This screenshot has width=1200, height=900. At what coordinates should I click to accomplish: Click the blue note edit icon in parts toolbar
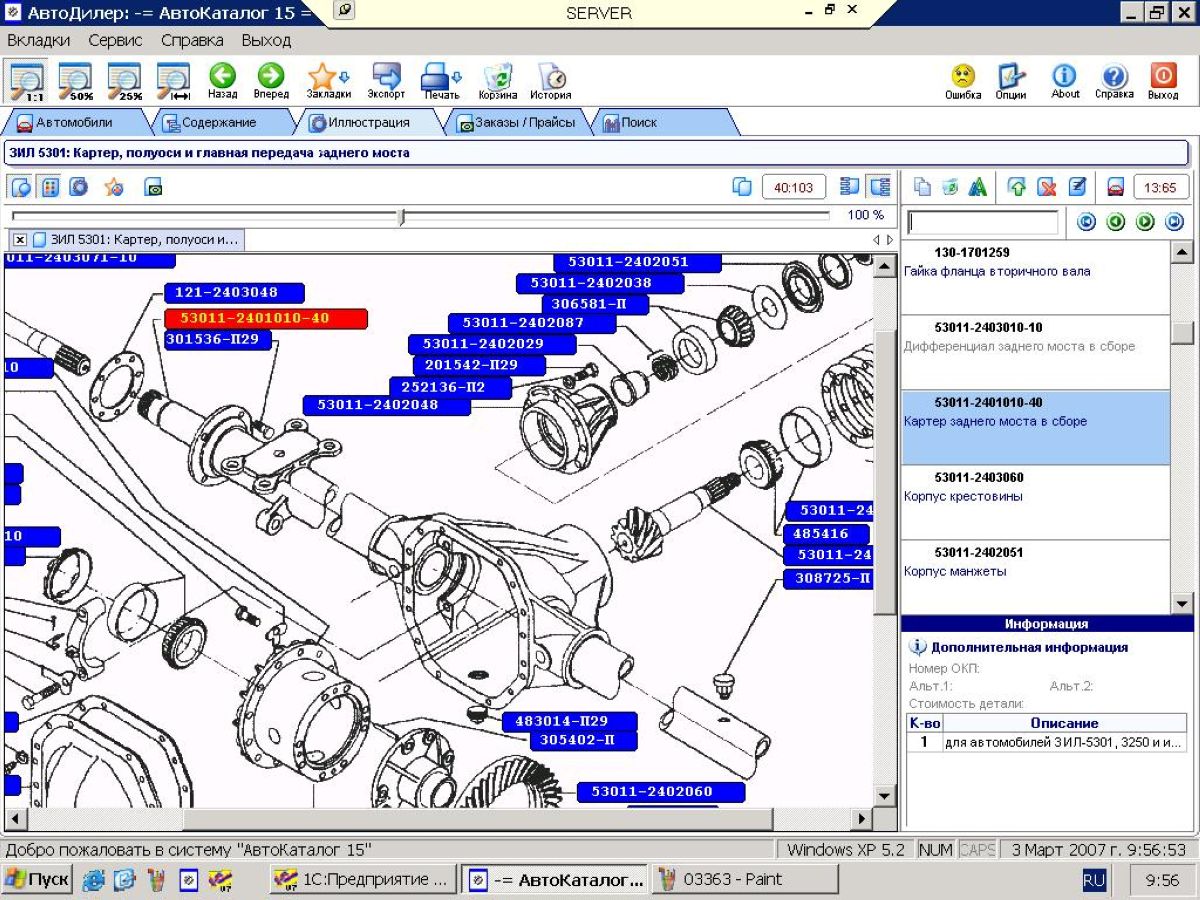[x=1077, y=187]
